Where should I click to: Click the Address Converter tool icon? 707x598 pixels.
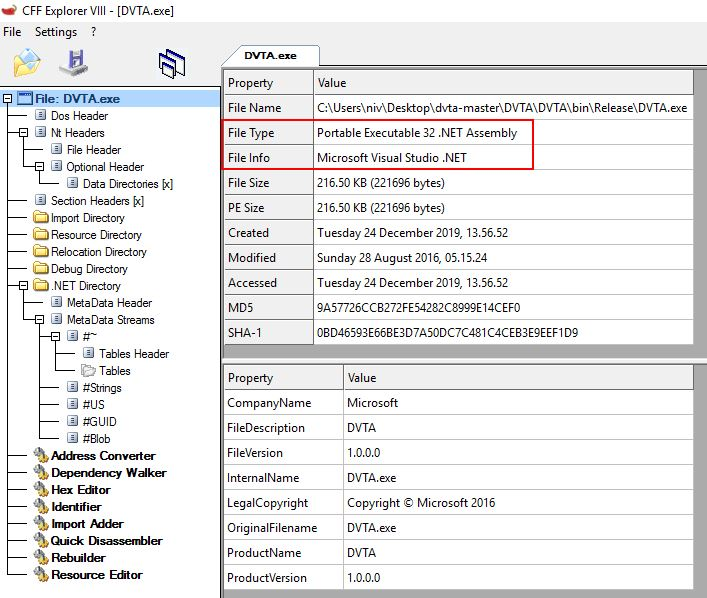click(x=41, y=455)
